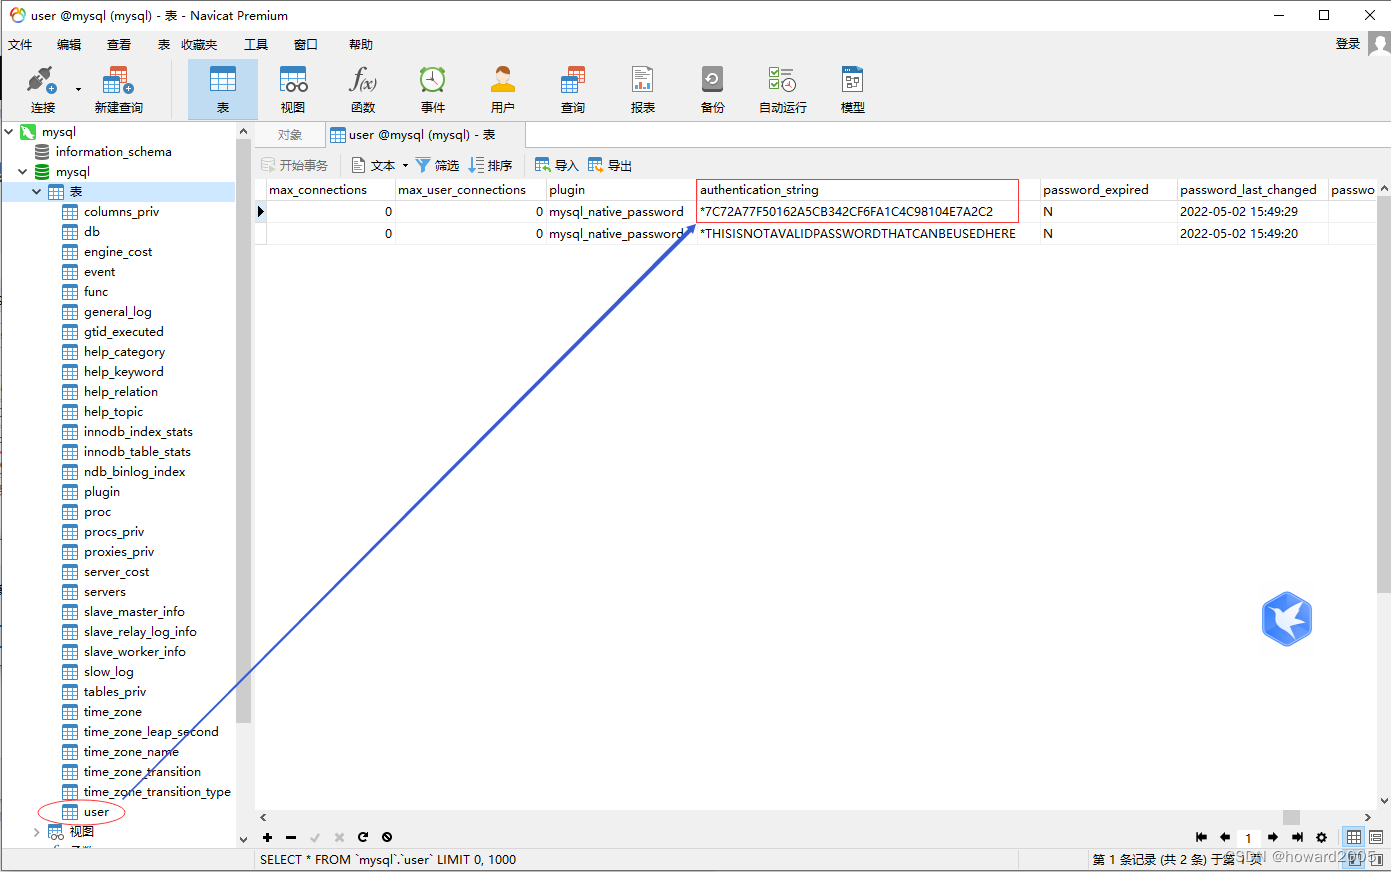This screenshot has width=1391, height=872.
Task: Select the user @mysql (mysql) tab
Action: tap(425, 135)
